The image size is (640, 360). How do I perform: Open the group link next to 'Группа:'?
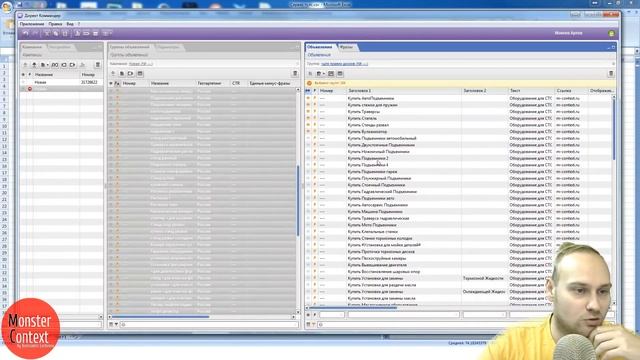coord(344,64)
